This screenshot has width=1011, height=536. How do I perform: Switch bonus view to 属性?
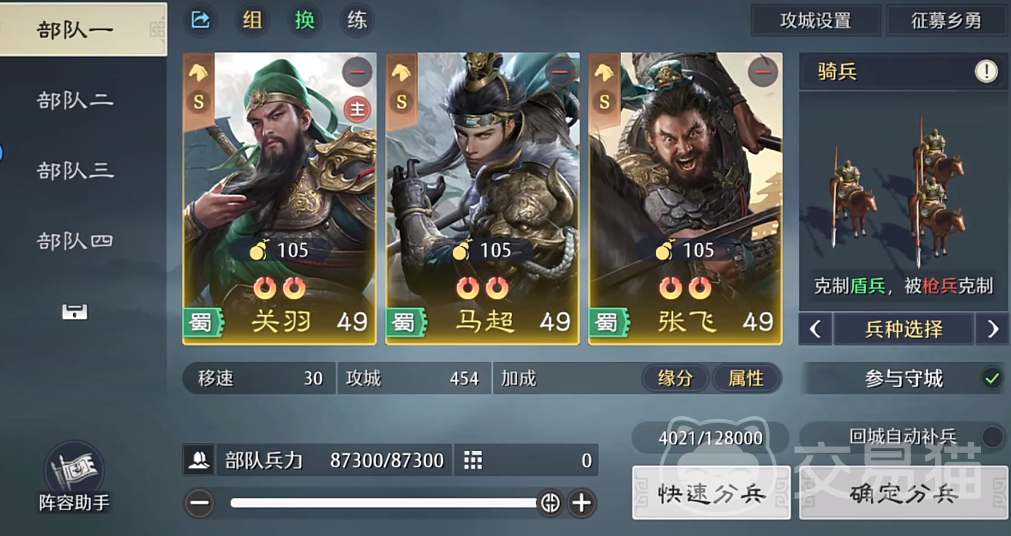746,378
